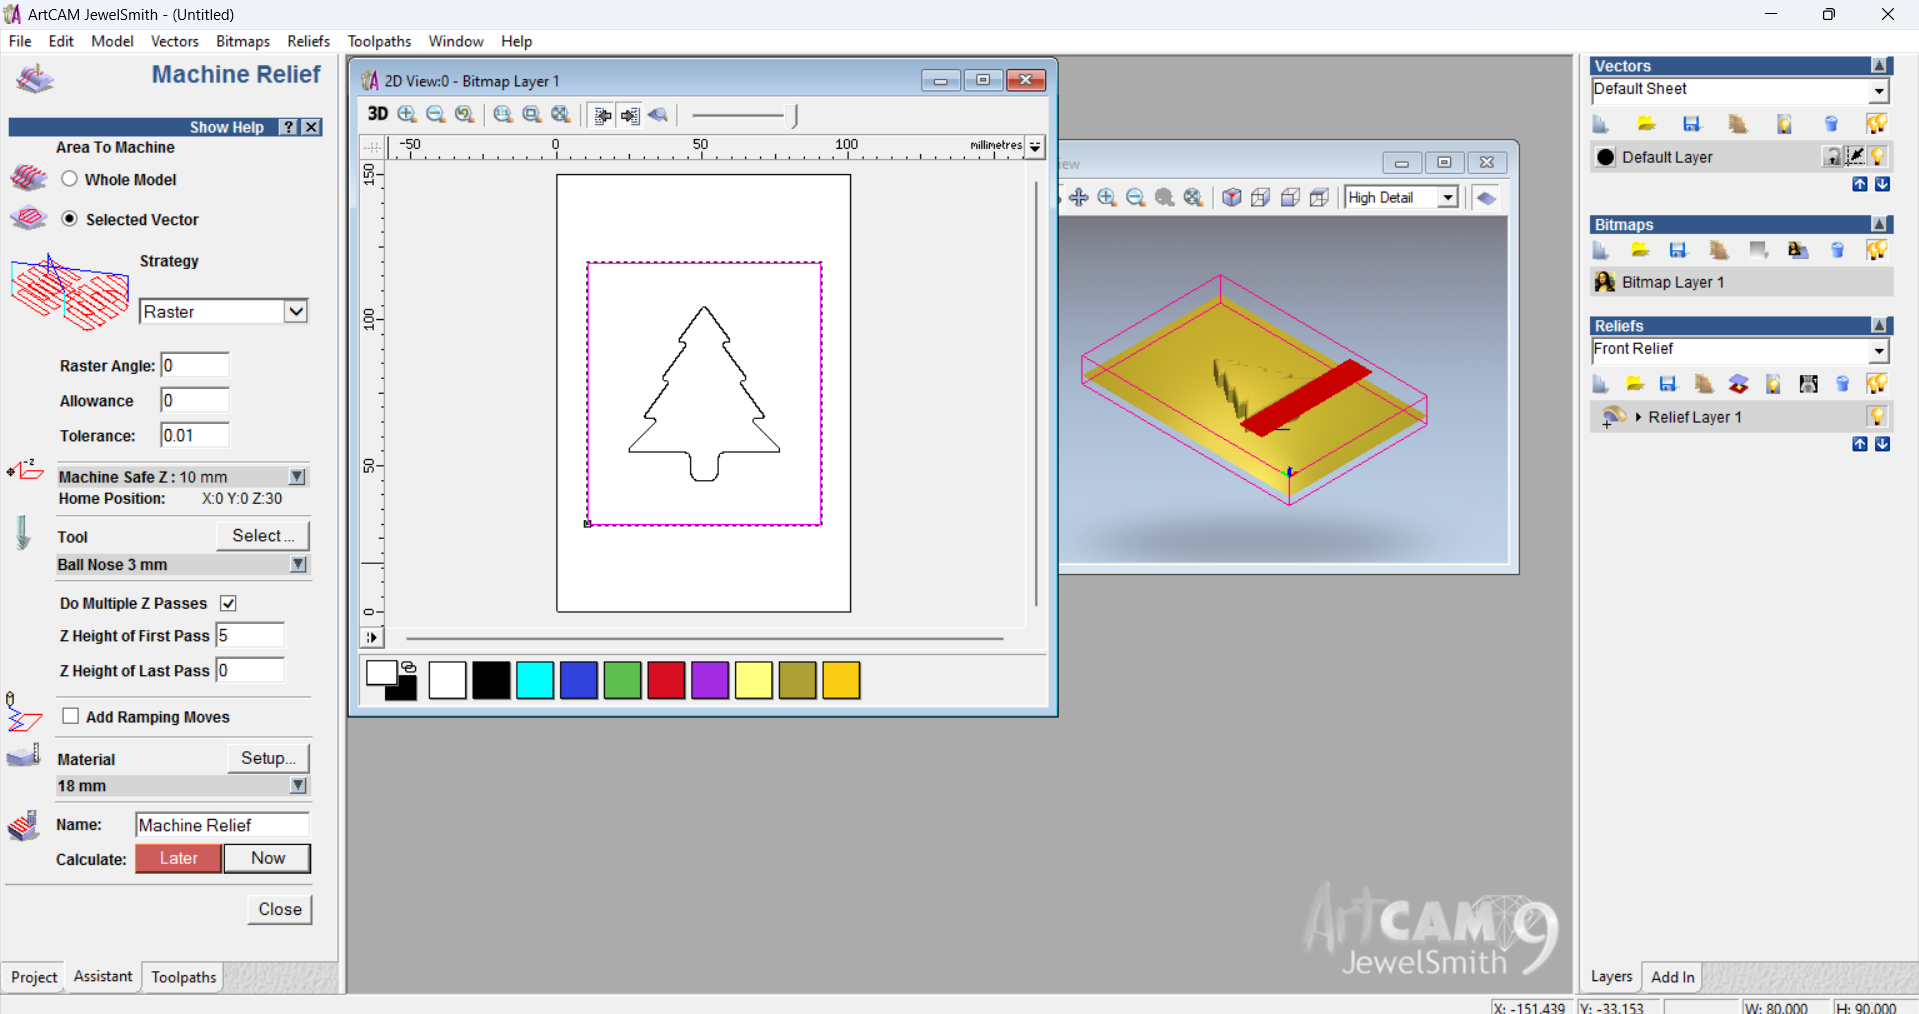Viewport: 1919px width, 1014px height.
Task: Toggle Default Layer snapping icon
Action: point(1855,157)
